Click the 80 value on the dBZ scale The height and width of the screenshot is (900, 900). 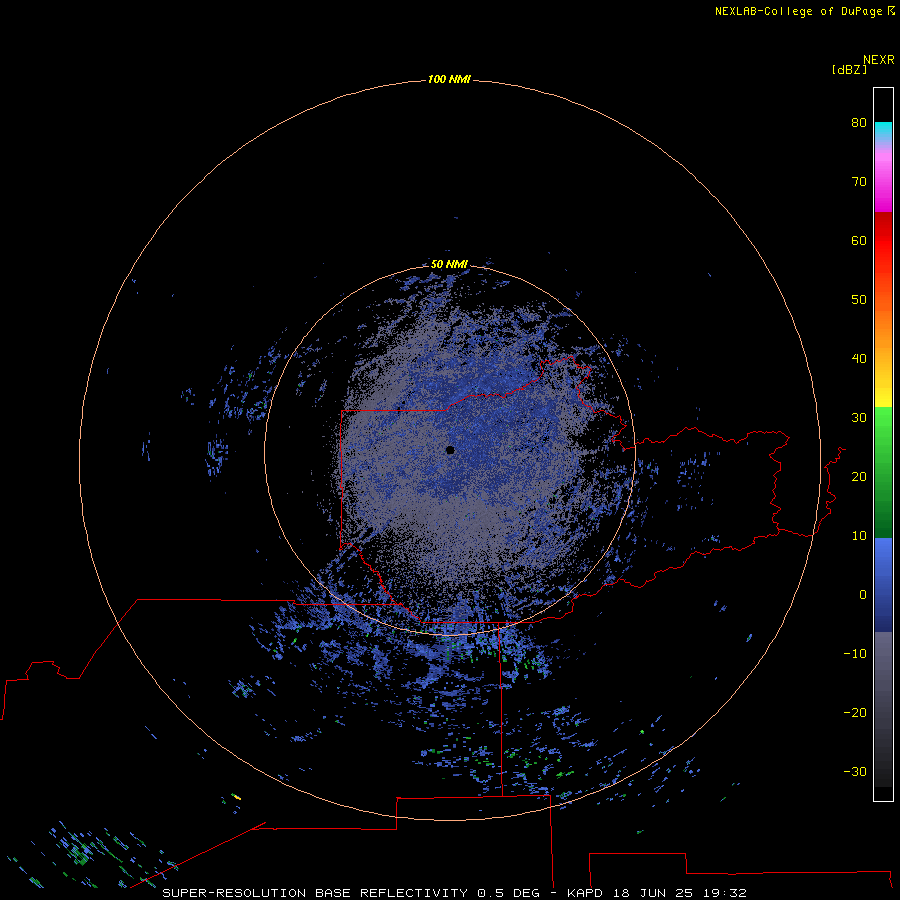[859, 122]
